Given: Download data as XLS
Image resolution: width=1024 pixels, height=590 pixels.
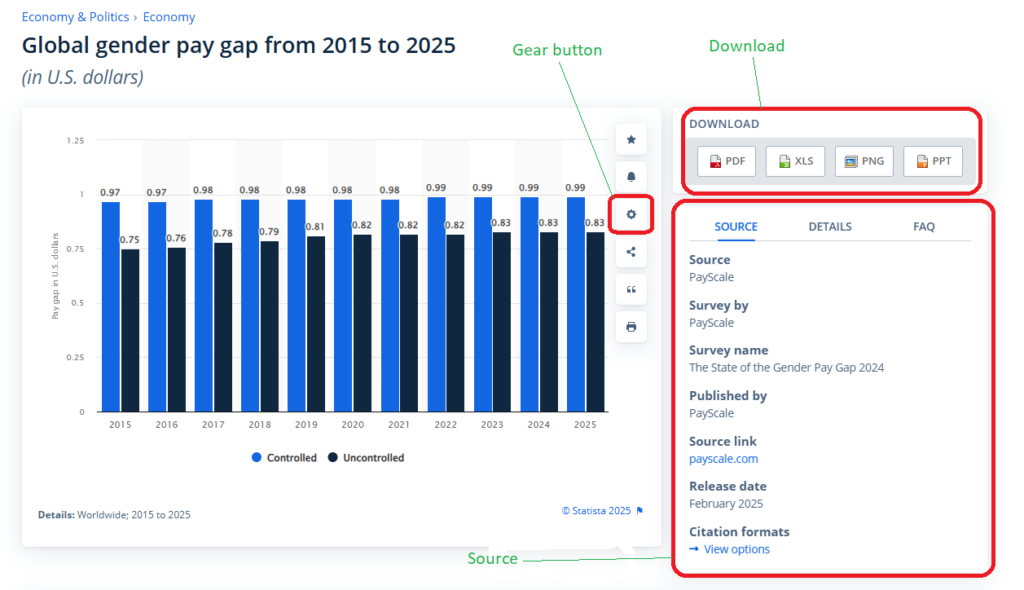Looking at the screenshot, I should coord(795,161).
